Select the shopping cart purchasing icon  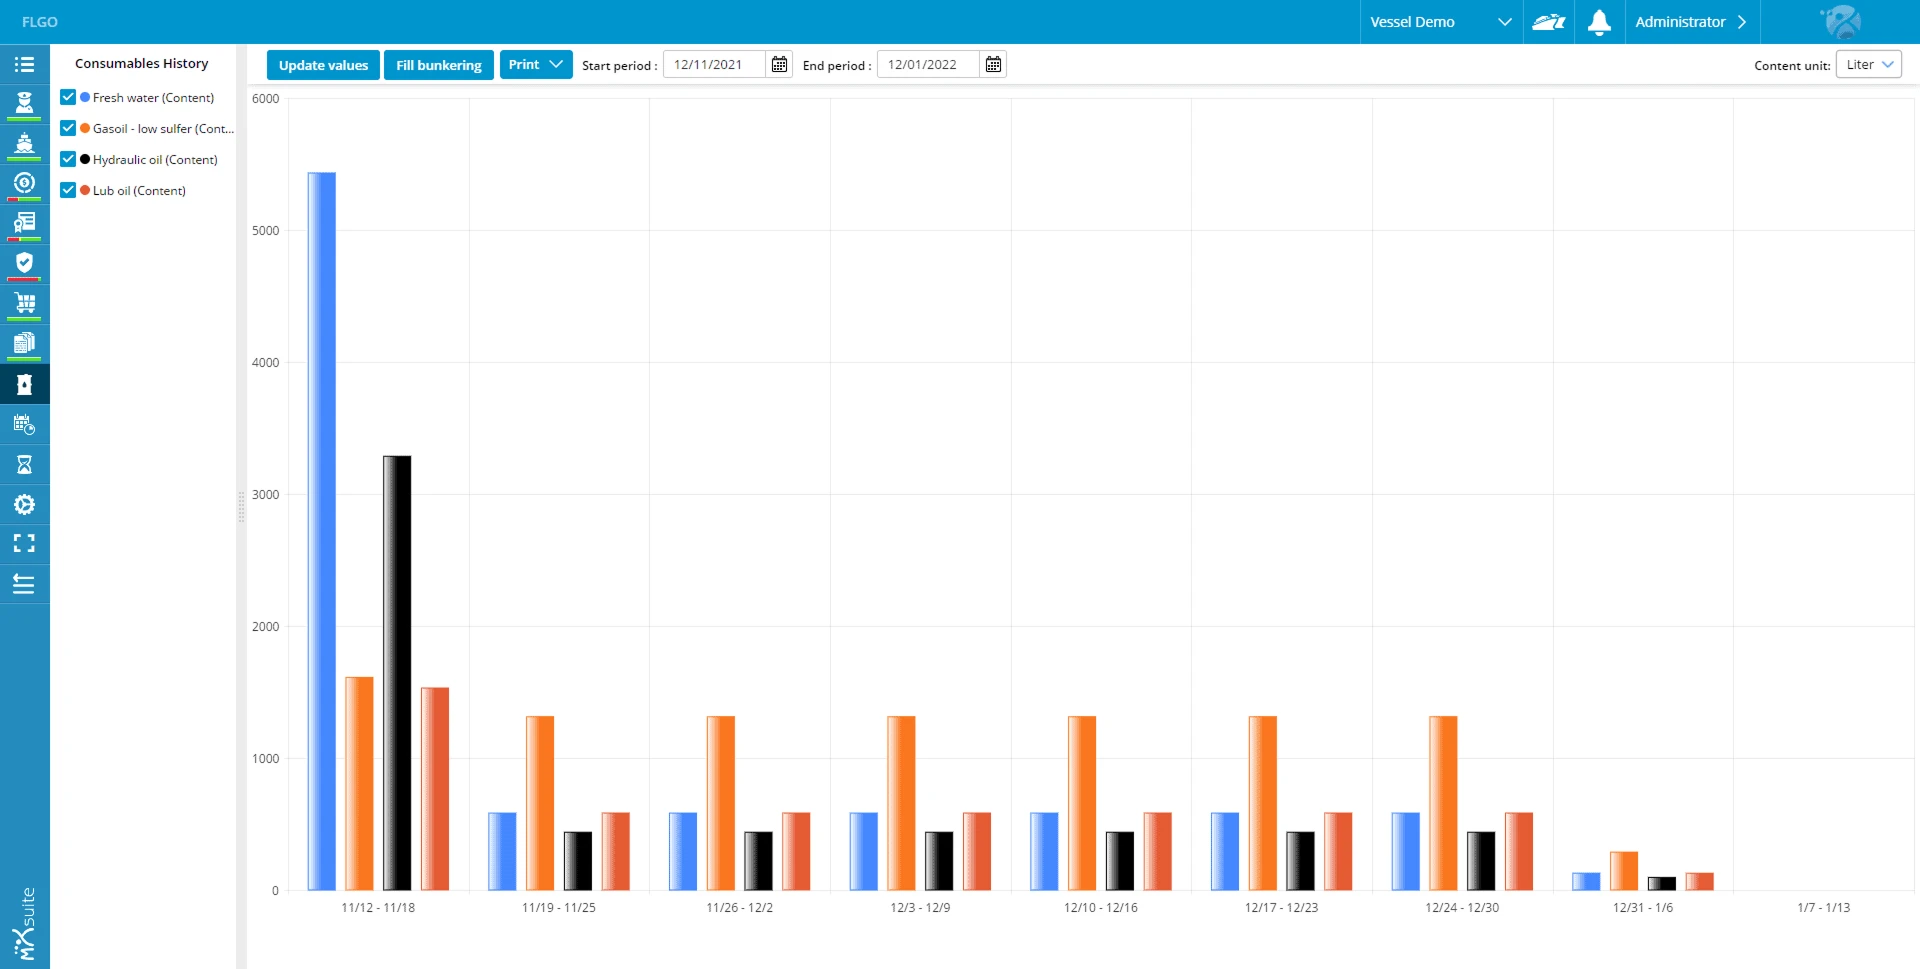coord(25,303)
